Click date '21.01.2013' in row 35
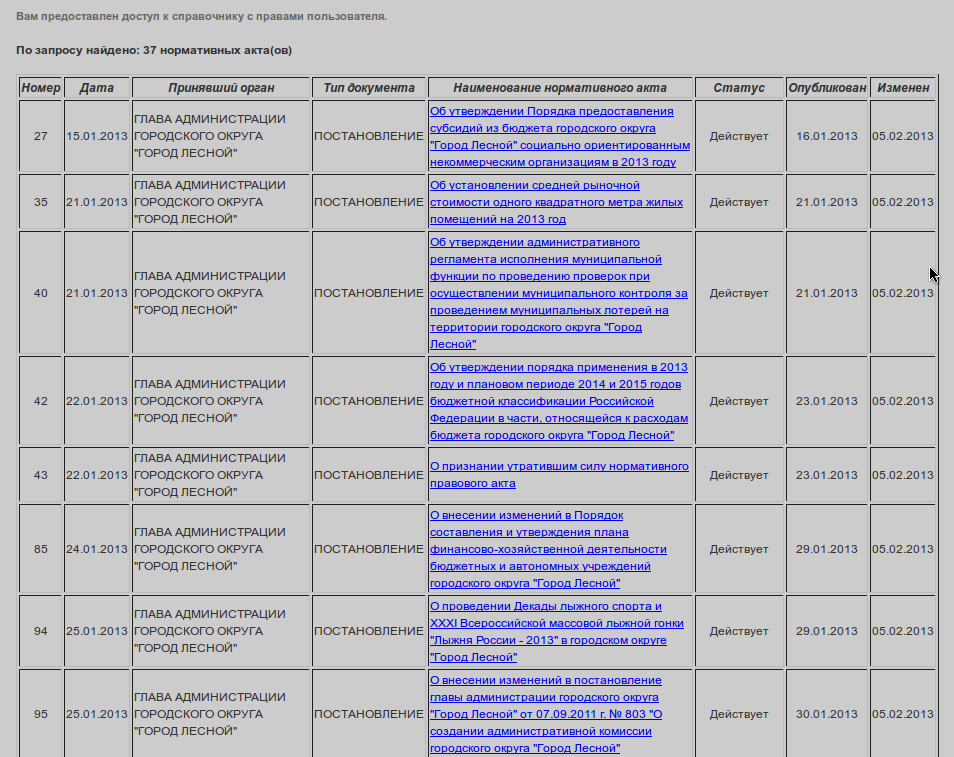Image resolution: width=954 pixels, height=757 pixels. (97, 202)
